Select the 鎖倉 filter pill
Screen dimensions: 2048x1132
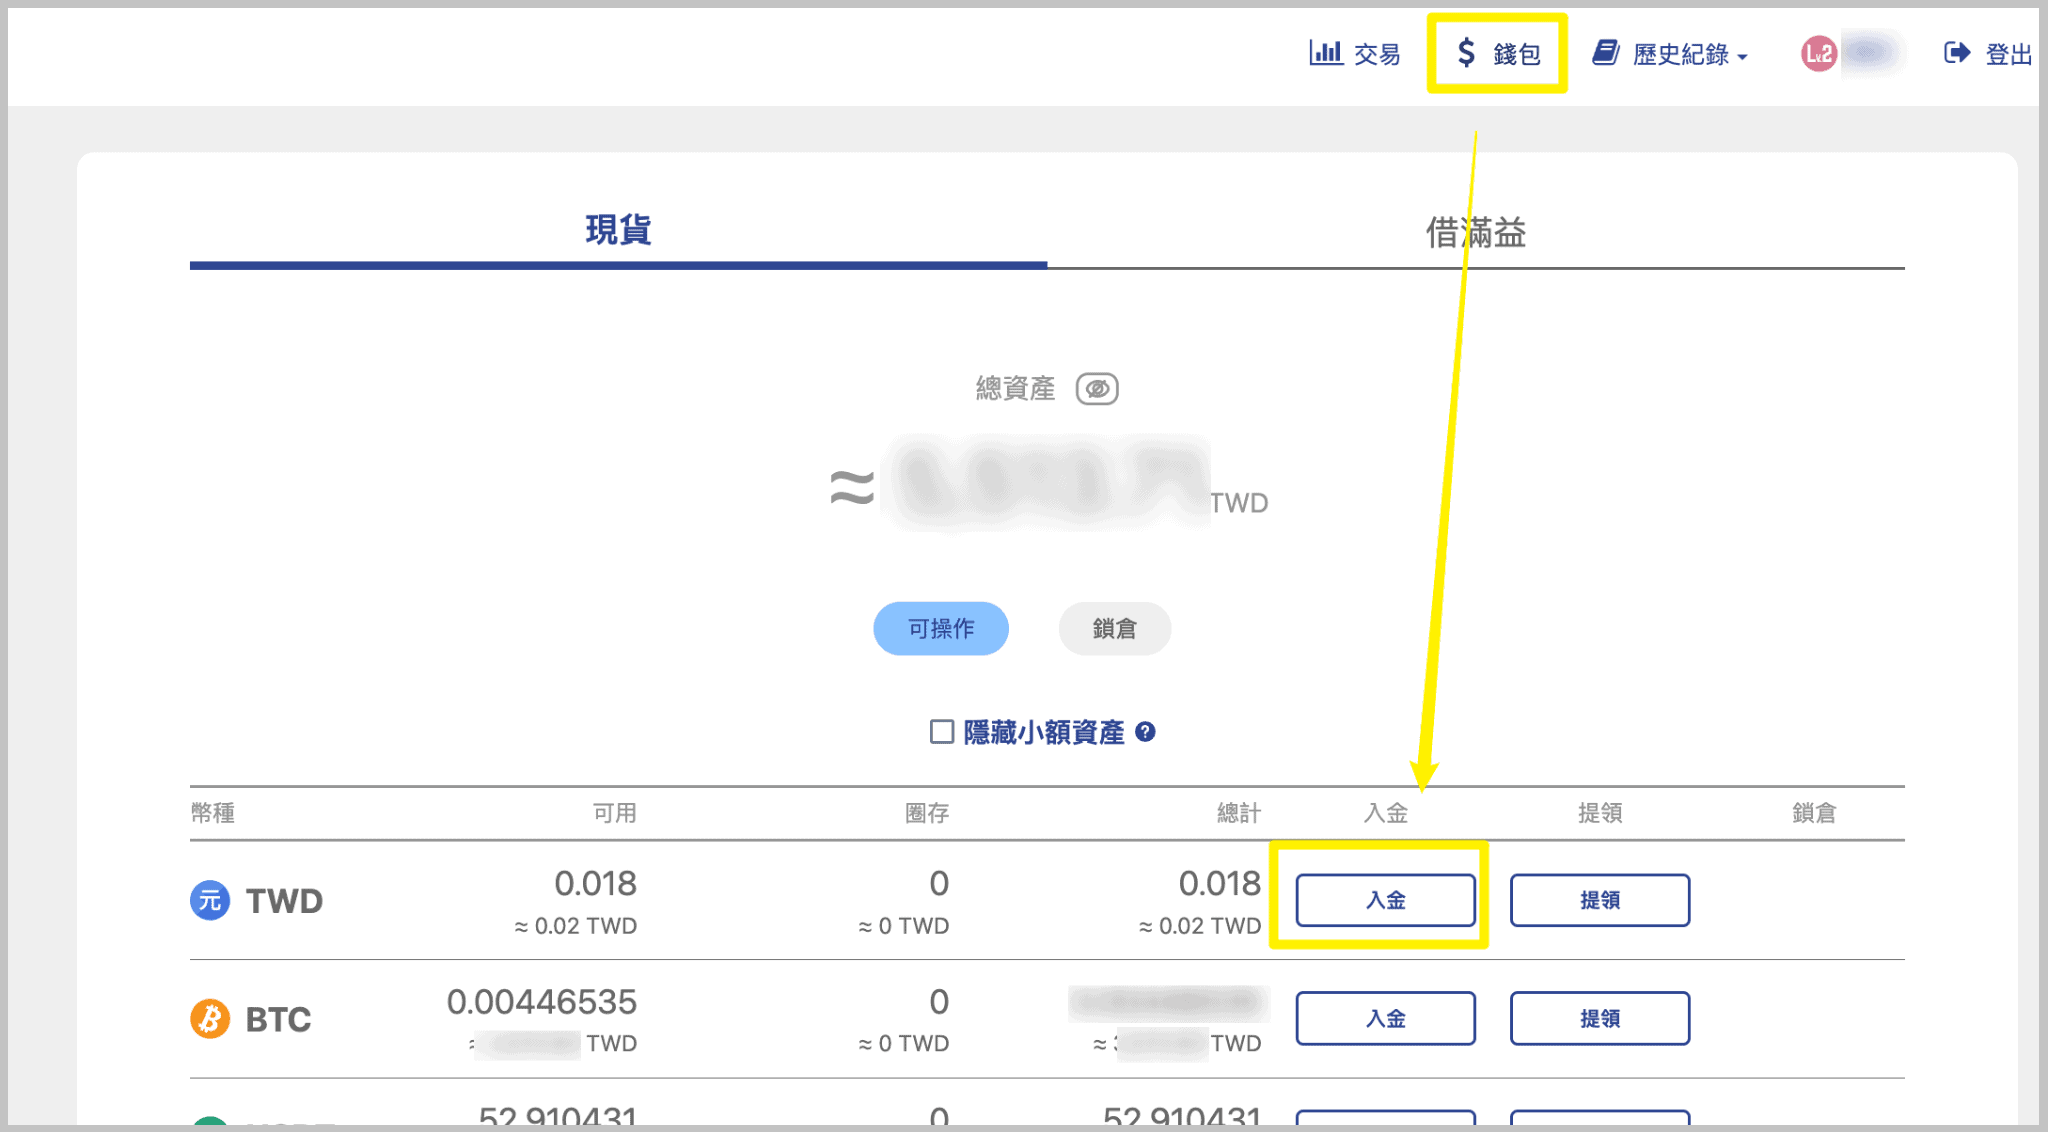pos(1114,628)
